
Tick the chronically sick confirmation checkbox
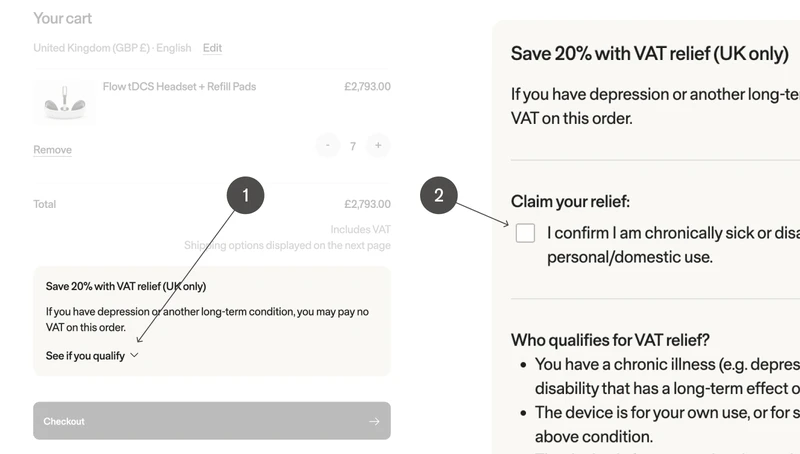coord(525,233)
